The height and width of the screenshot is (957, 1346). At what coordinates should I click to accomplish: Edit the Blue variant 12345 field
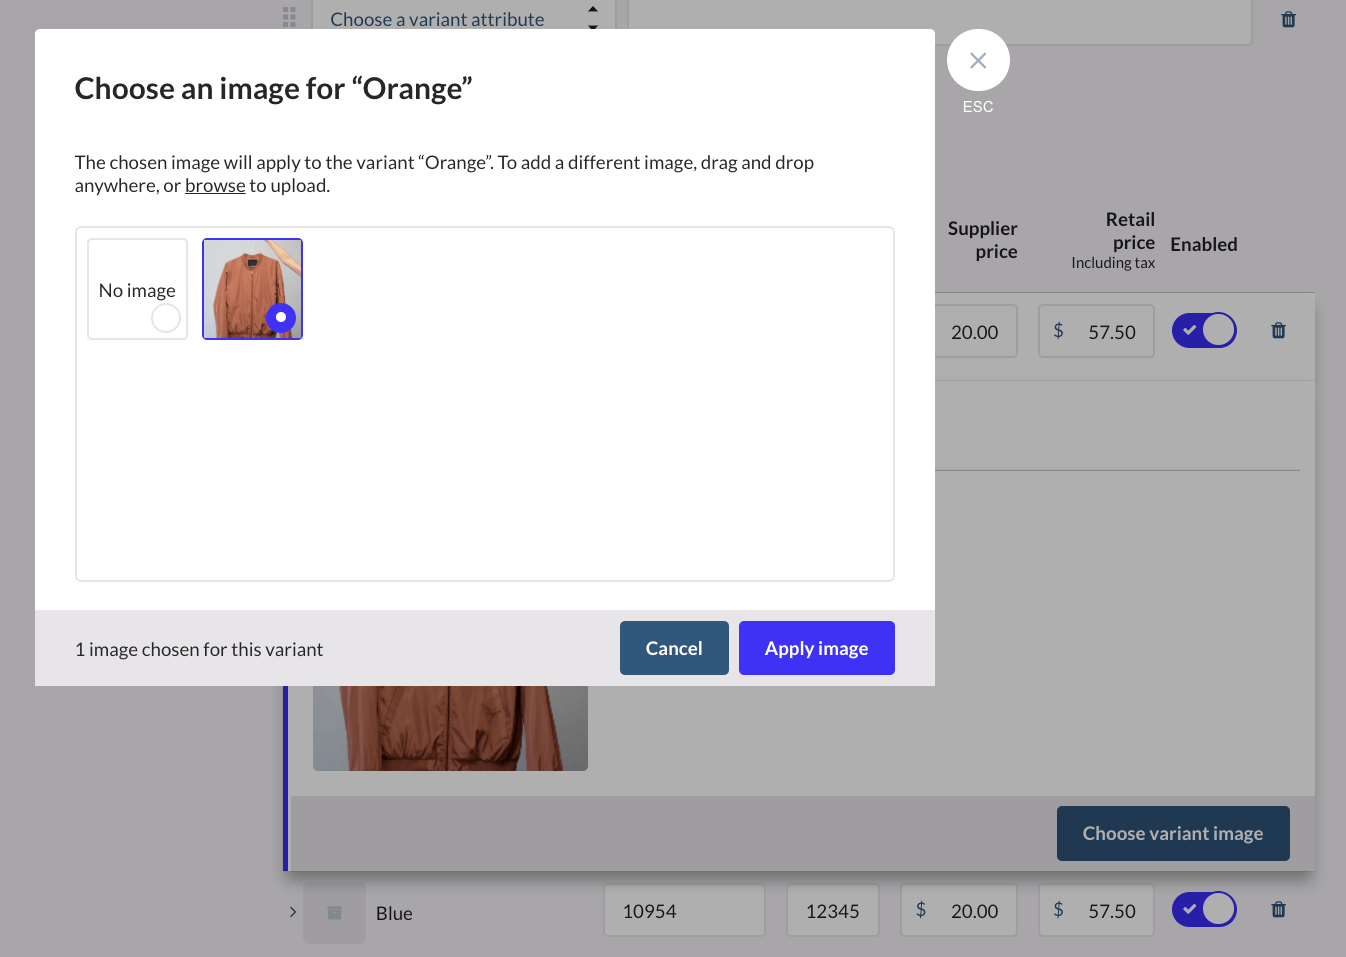832,911
